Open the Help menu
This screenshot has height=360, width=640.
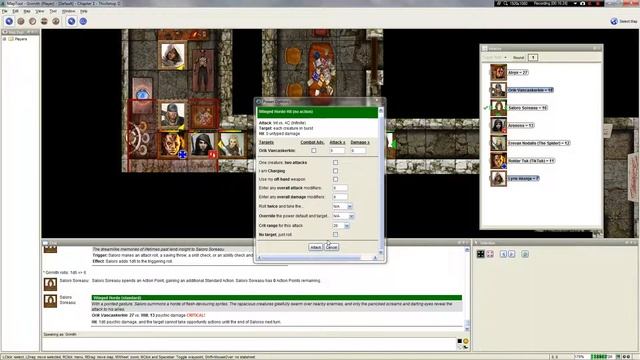(x=84, y=11)
